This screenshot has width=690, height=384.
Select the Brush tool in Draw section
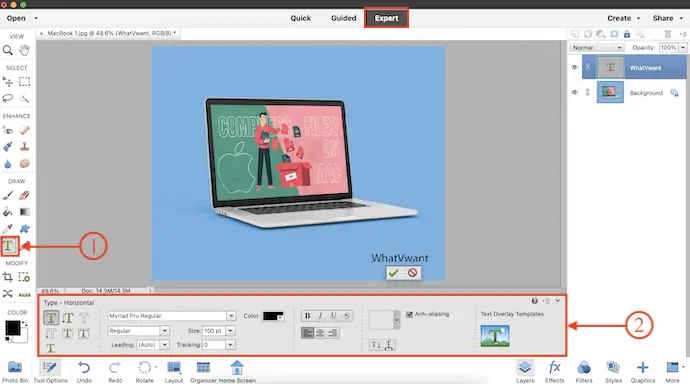[x=7, y=195]
